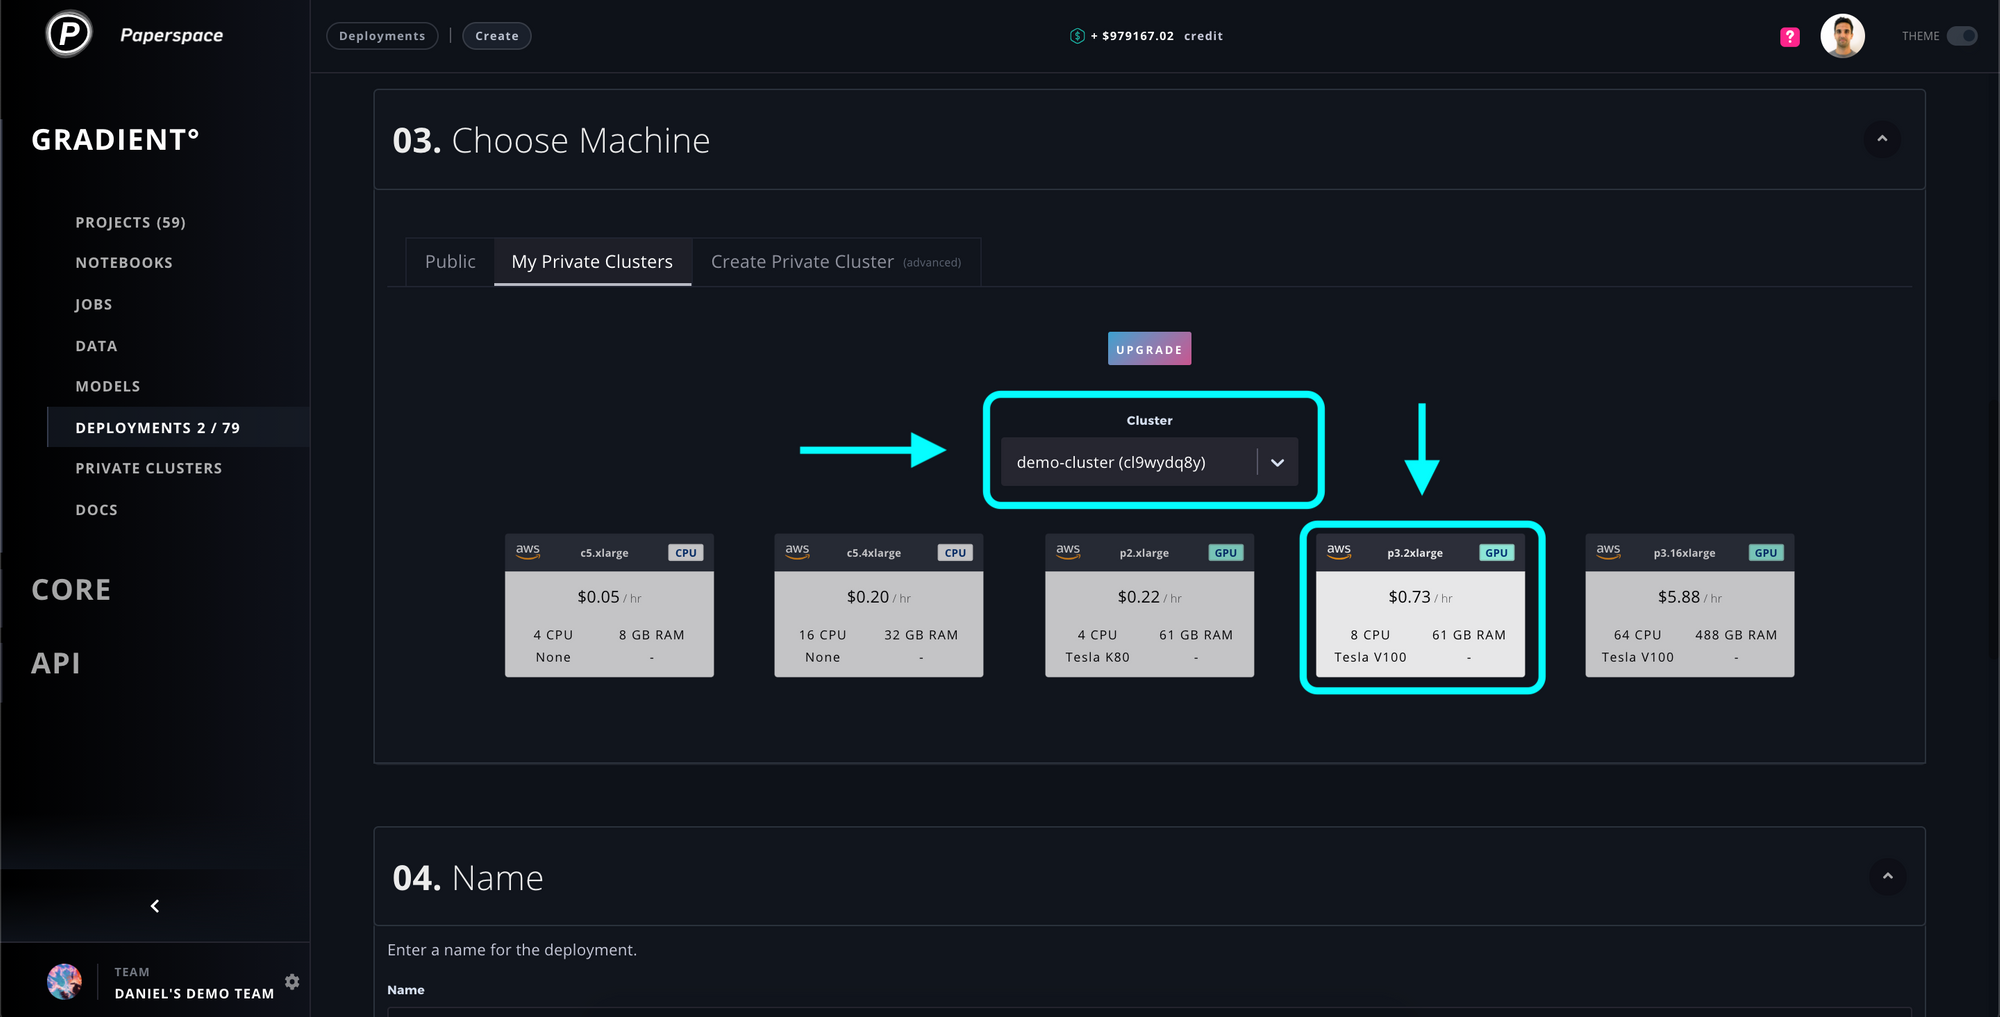Viewport: 2000px width, 1017px height.
Task: Open Docs in sidebar
Action: click(x=97, y=510)
